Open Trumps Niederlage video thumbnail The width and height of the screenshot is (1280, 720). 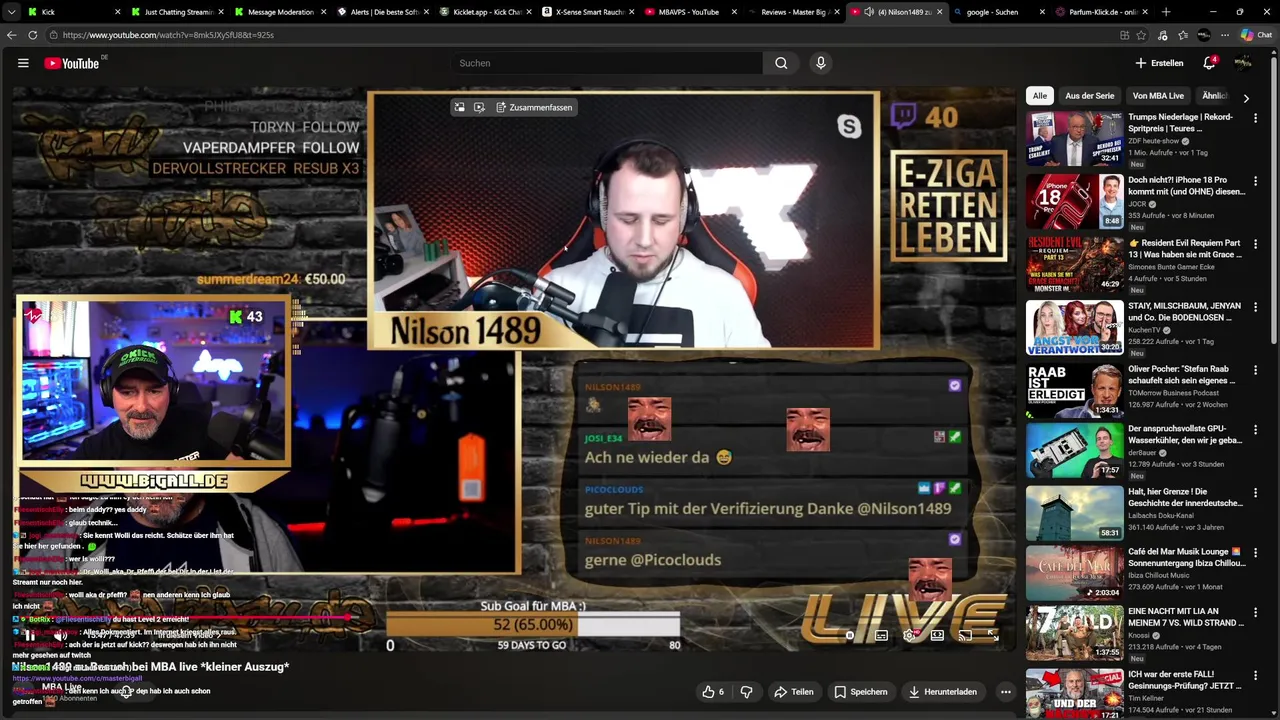click(1074, 138)
